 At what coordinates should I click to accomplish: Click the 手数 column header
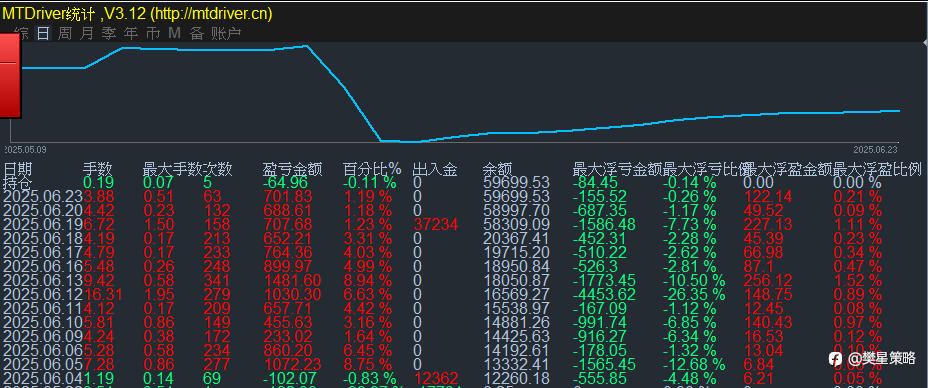98,170
